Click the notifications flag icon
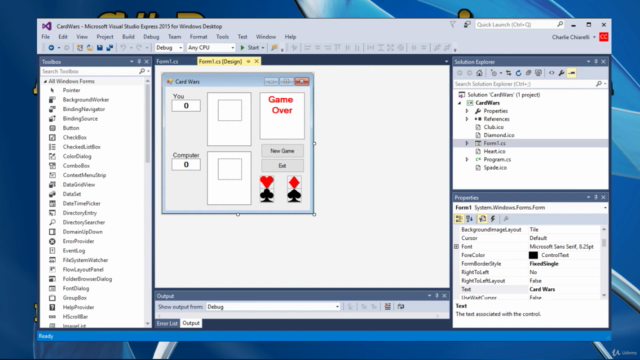The image size is (640, 360). 453,25
